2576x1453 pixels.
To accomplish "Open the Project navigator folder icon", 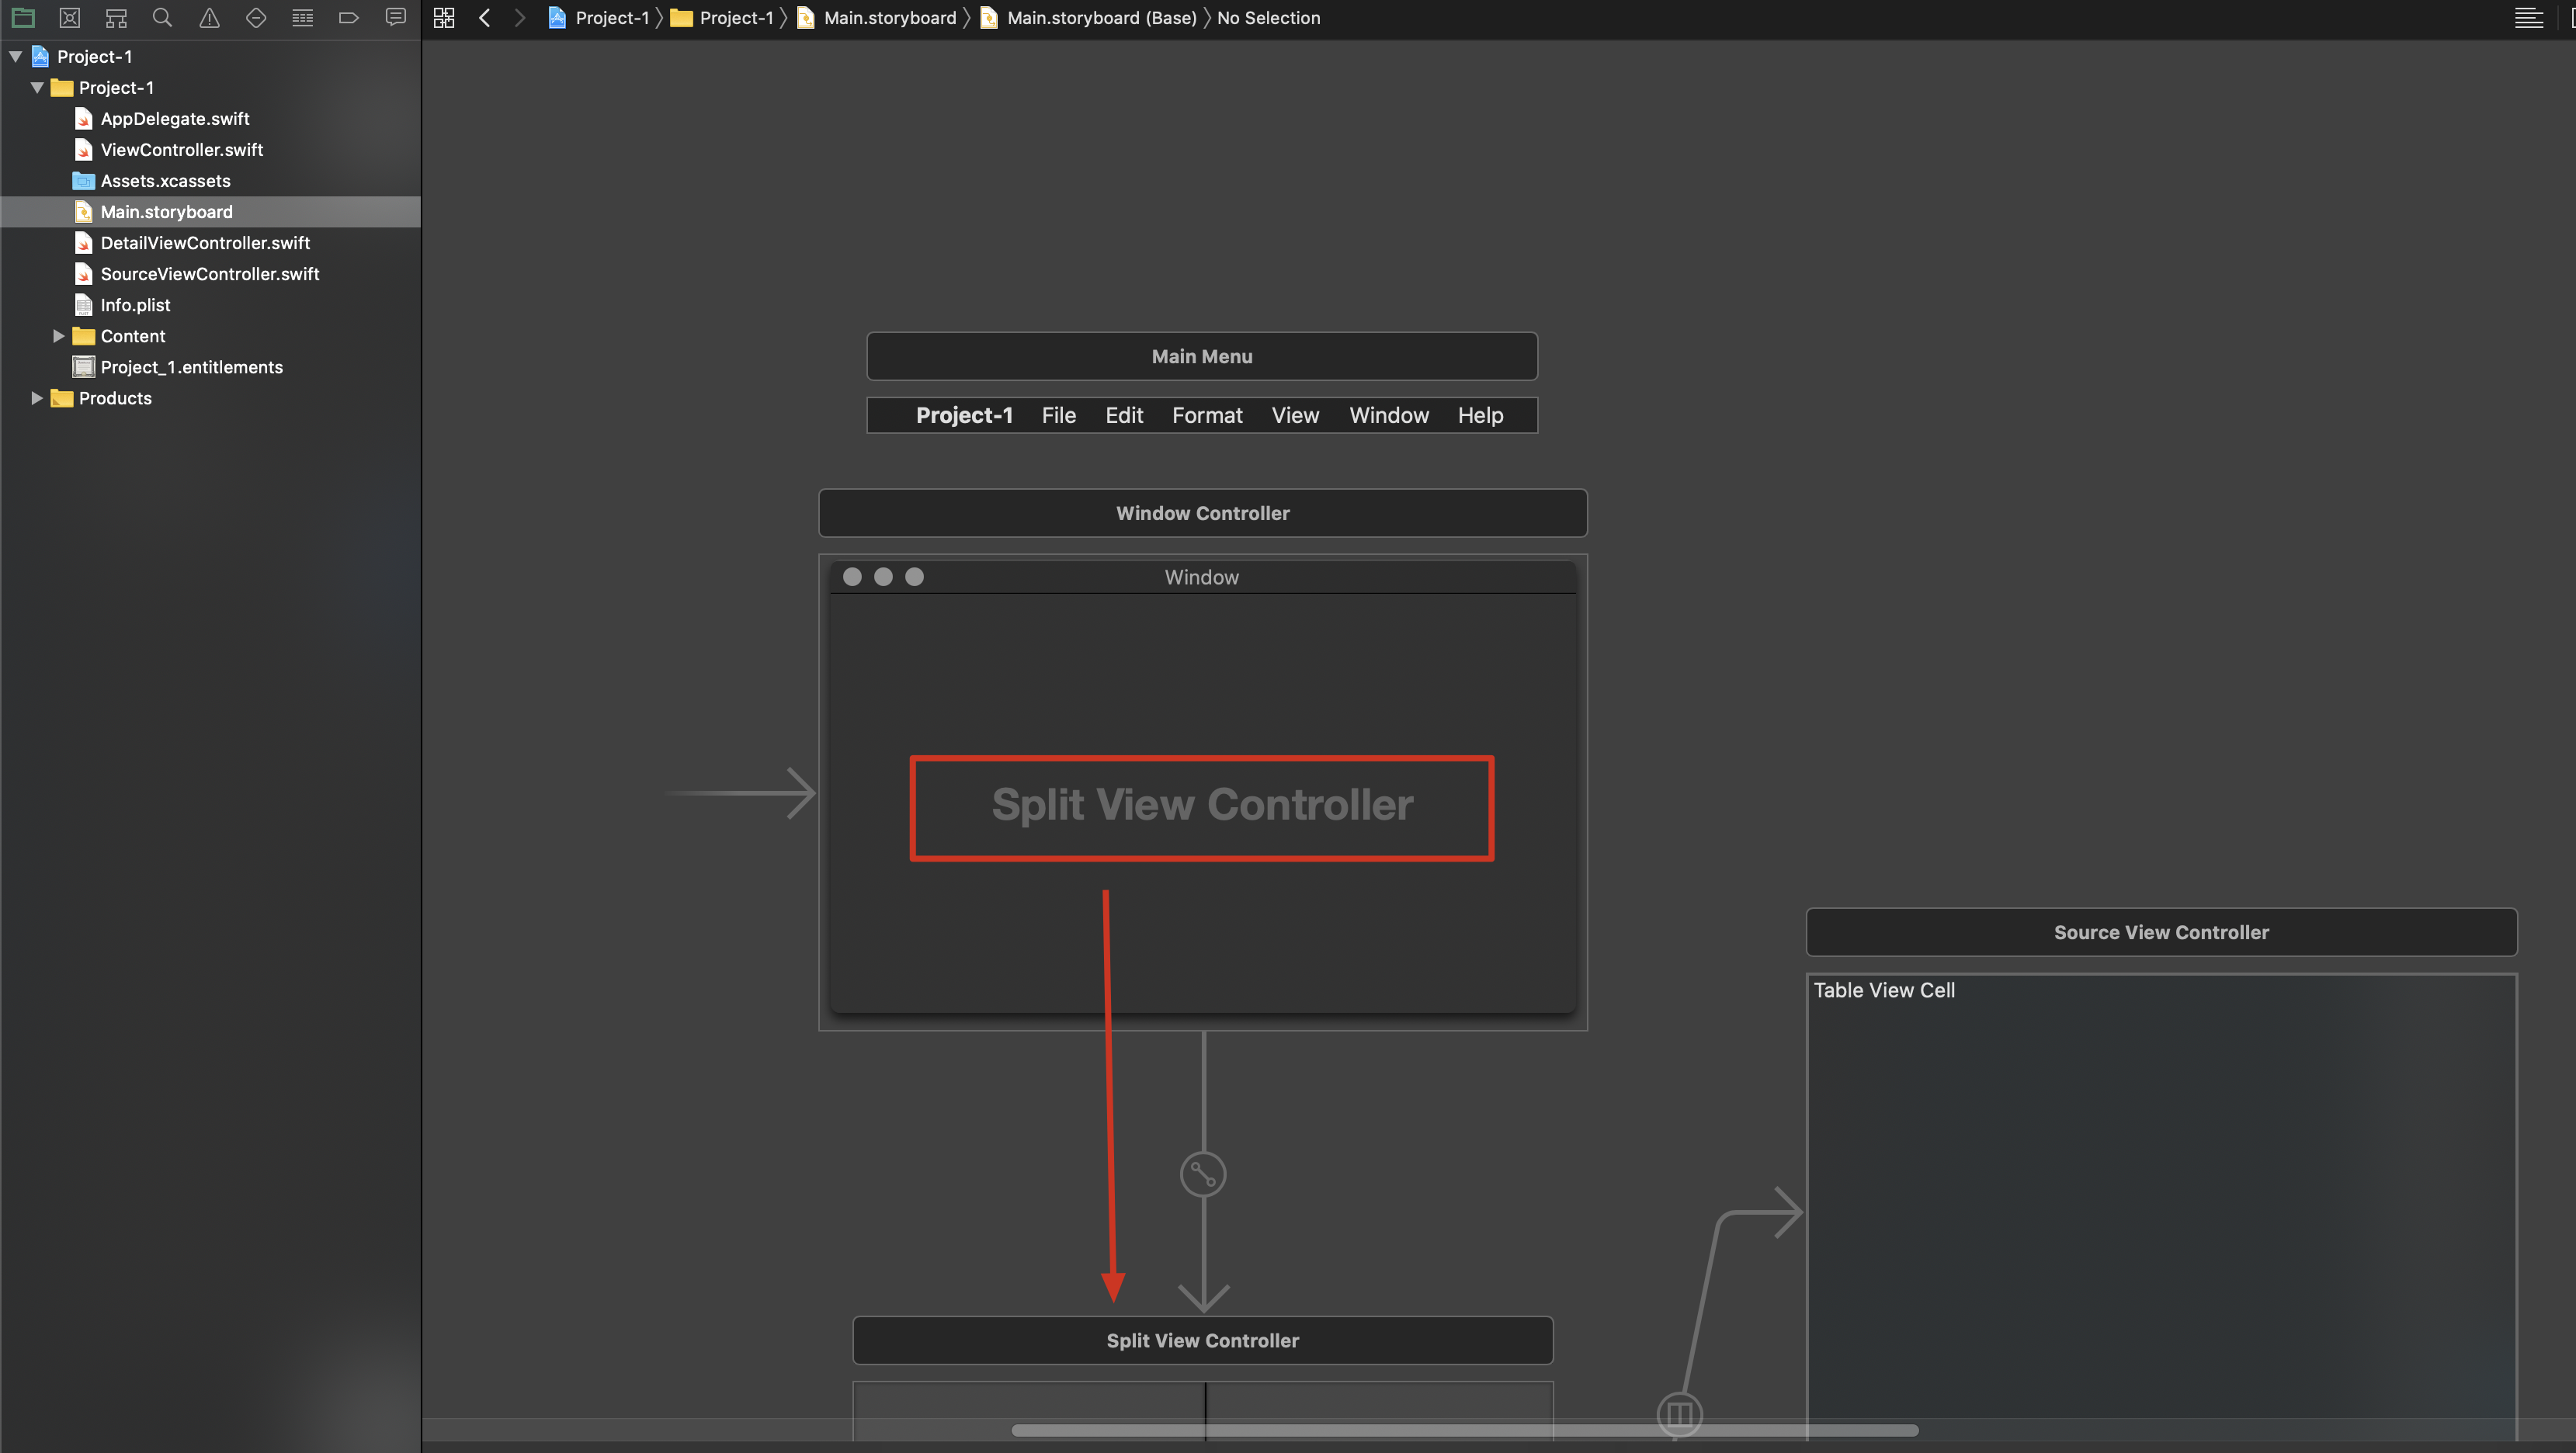I will pos(23,17).
